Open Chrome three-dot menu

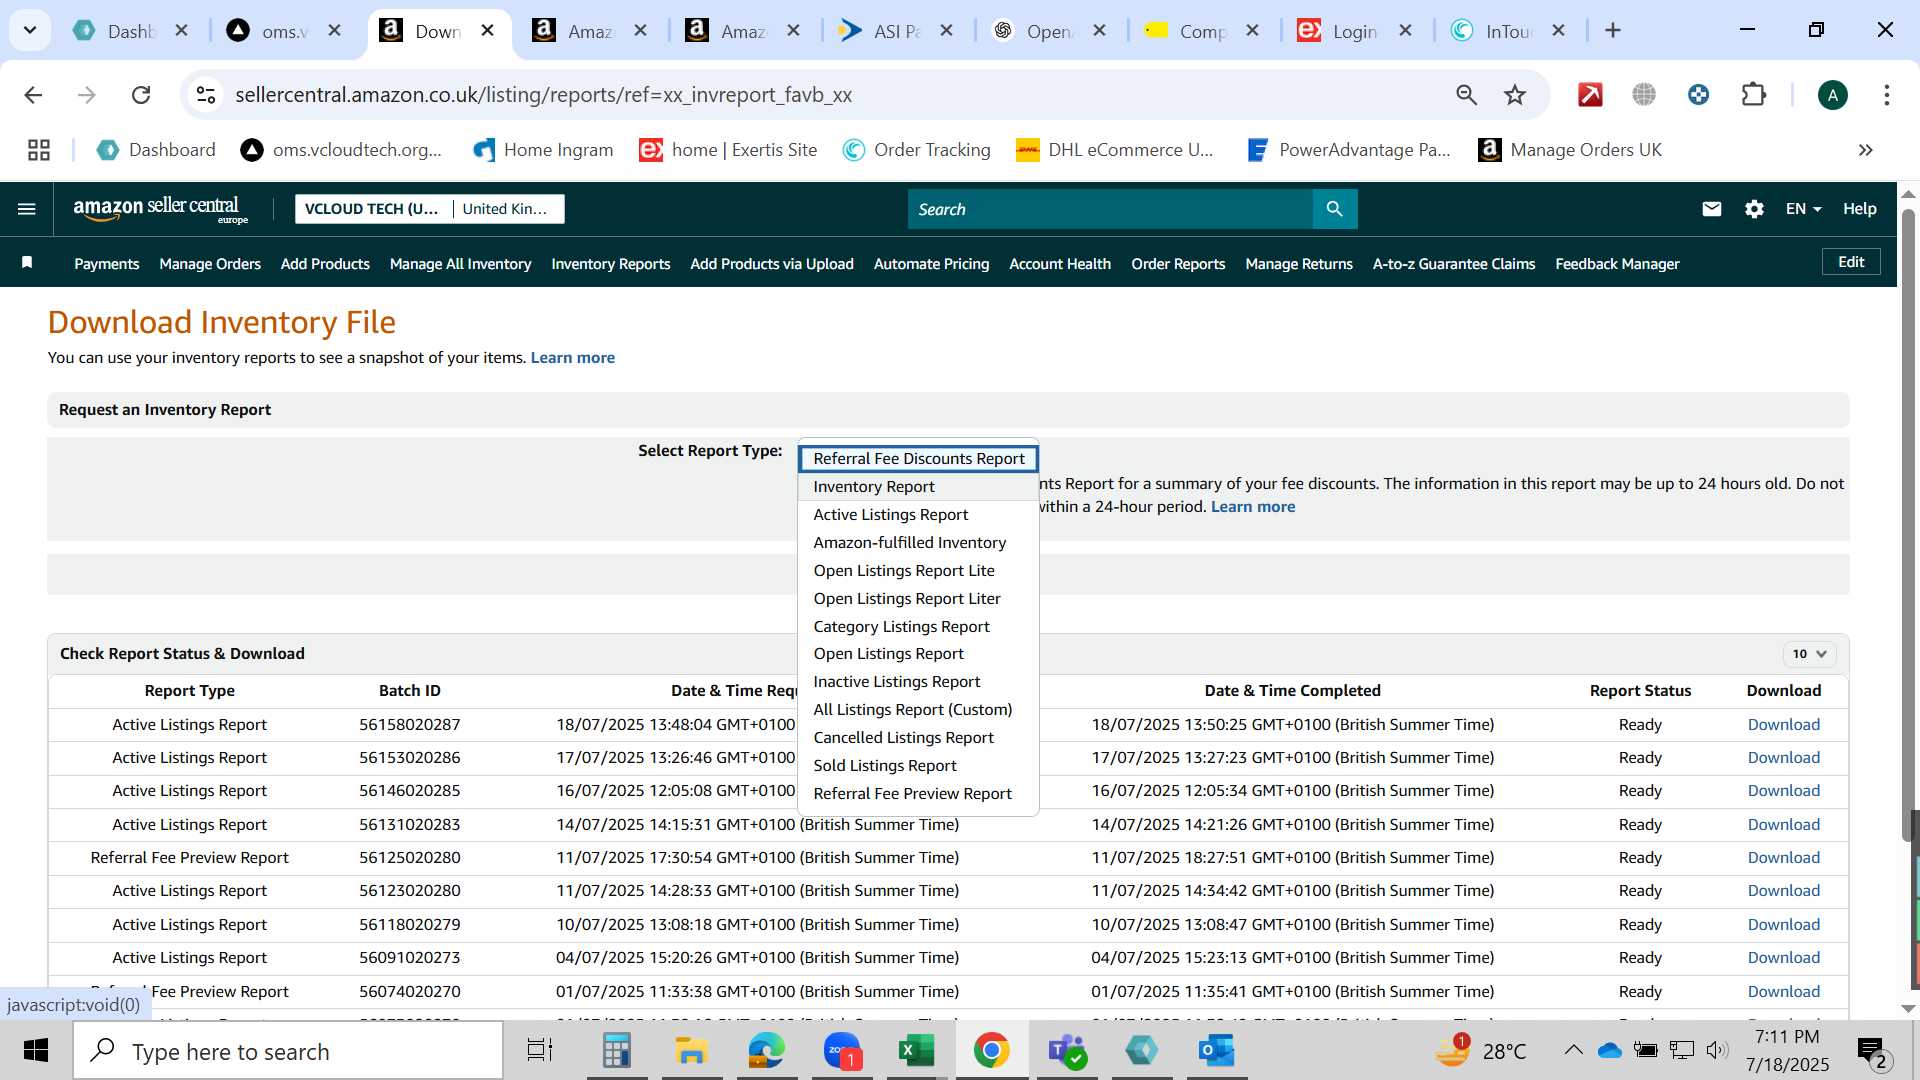pos(1886,95)
